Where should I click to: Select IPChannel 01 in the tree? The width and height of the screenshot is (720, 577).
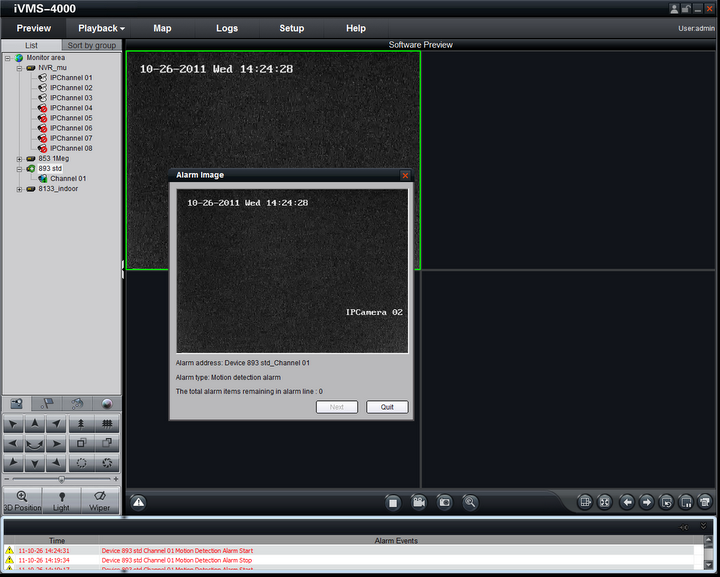(x=71, y=78)
